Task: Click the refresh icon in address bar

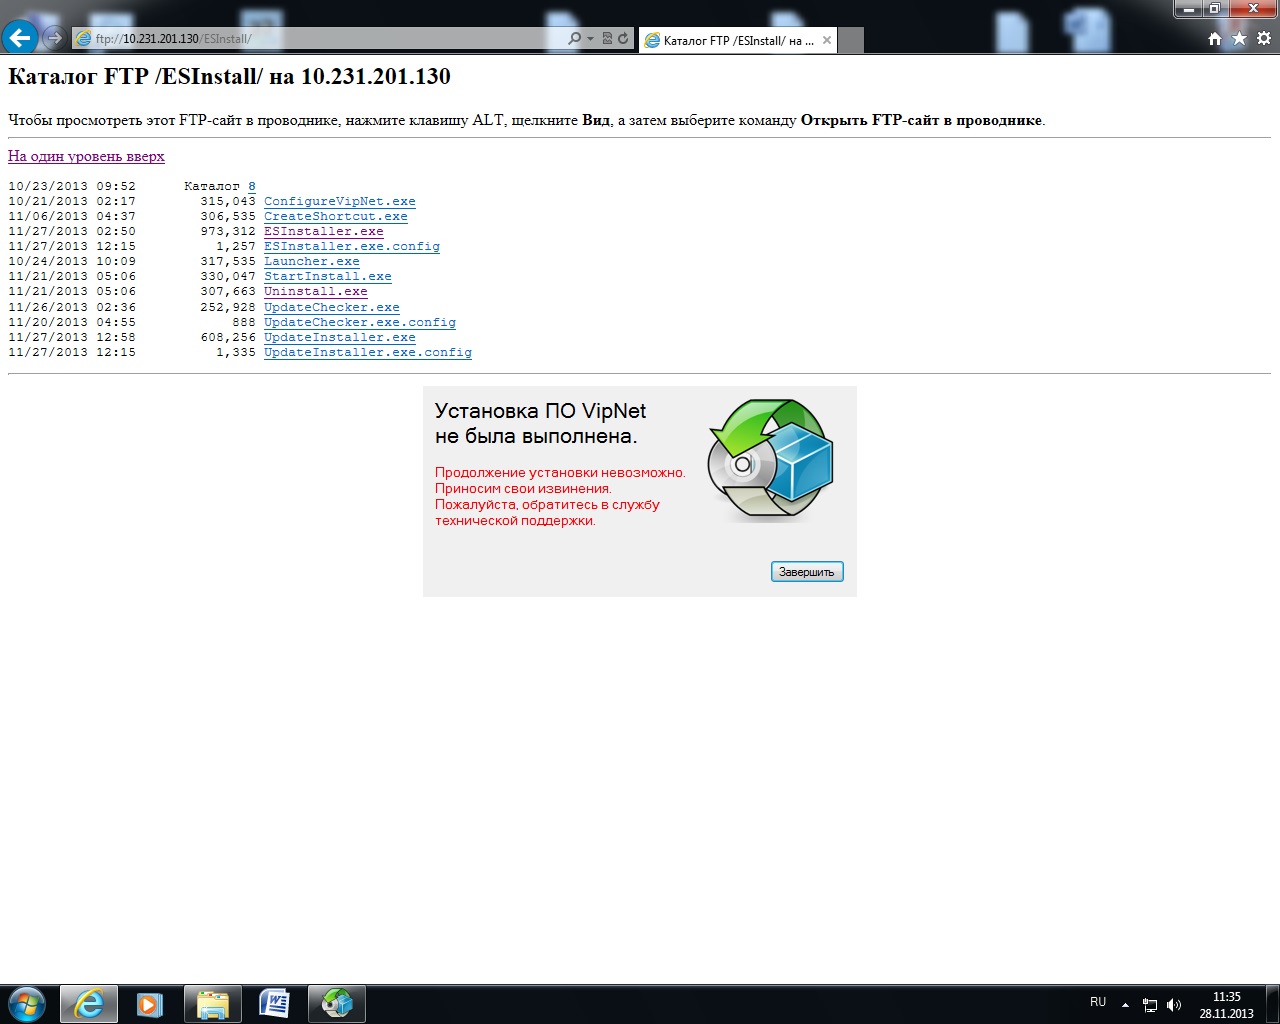Action: [x=623, y=39]
